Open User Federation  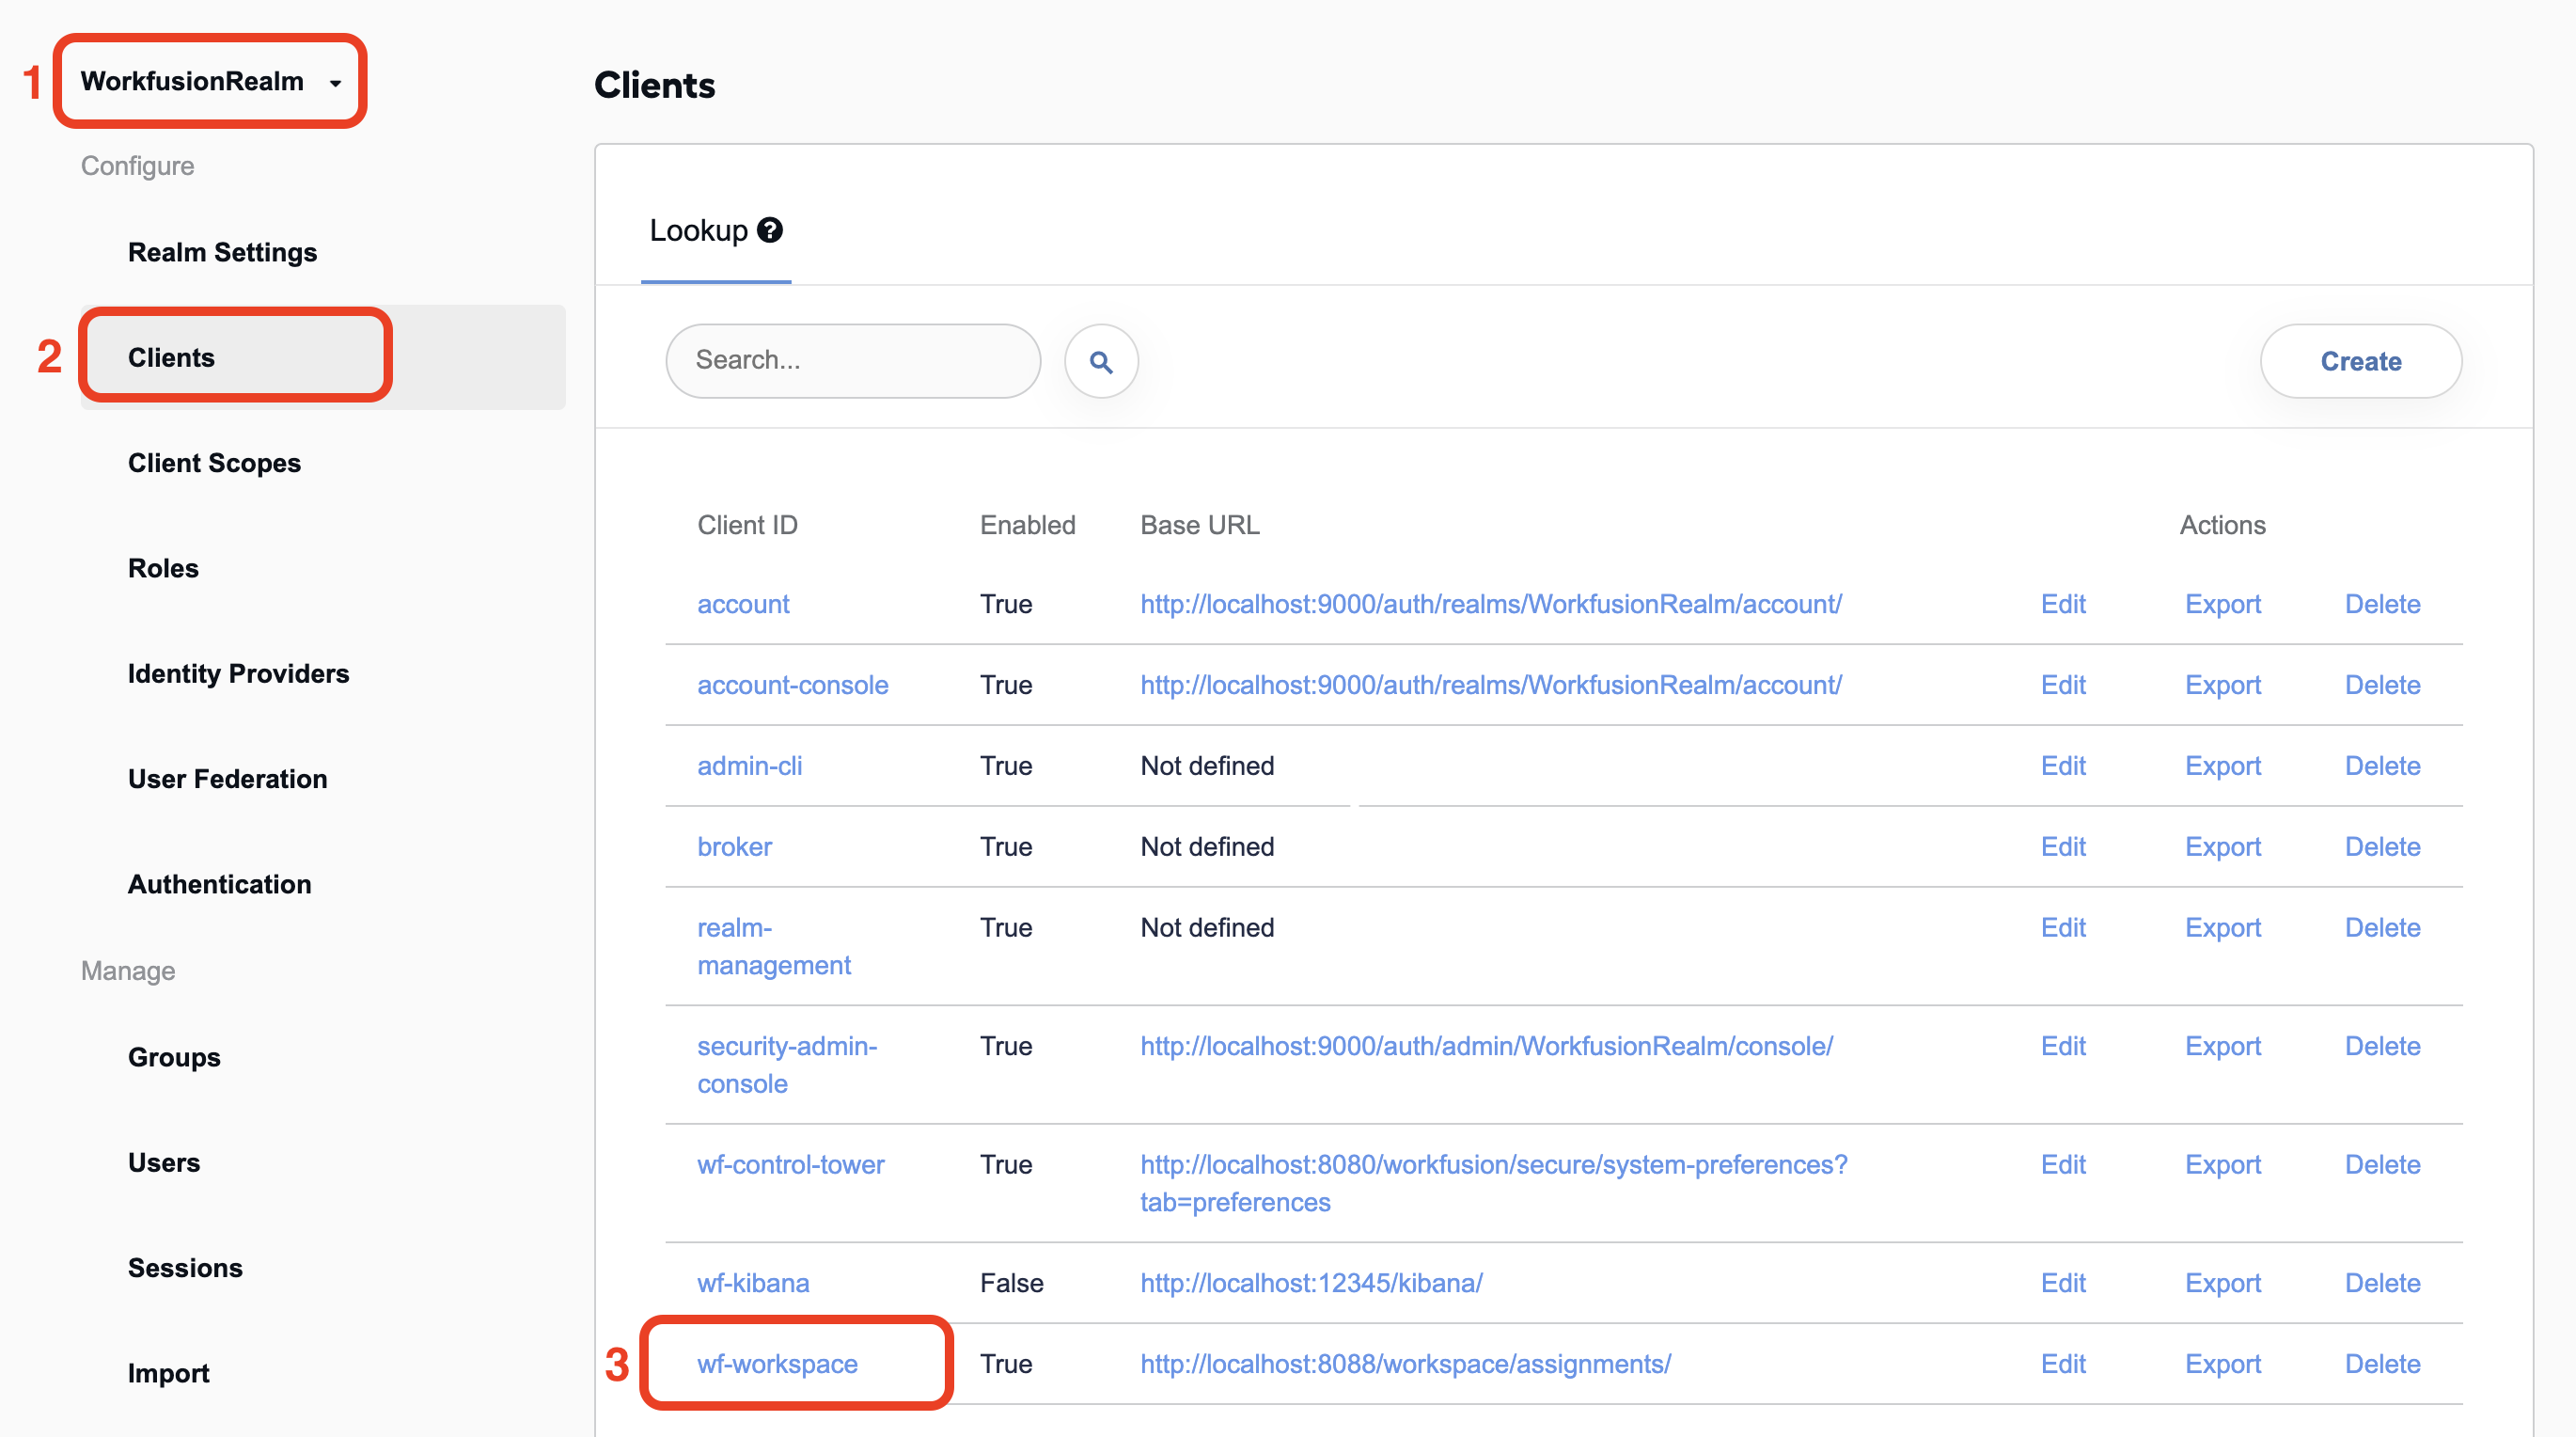tap(227, 779)
